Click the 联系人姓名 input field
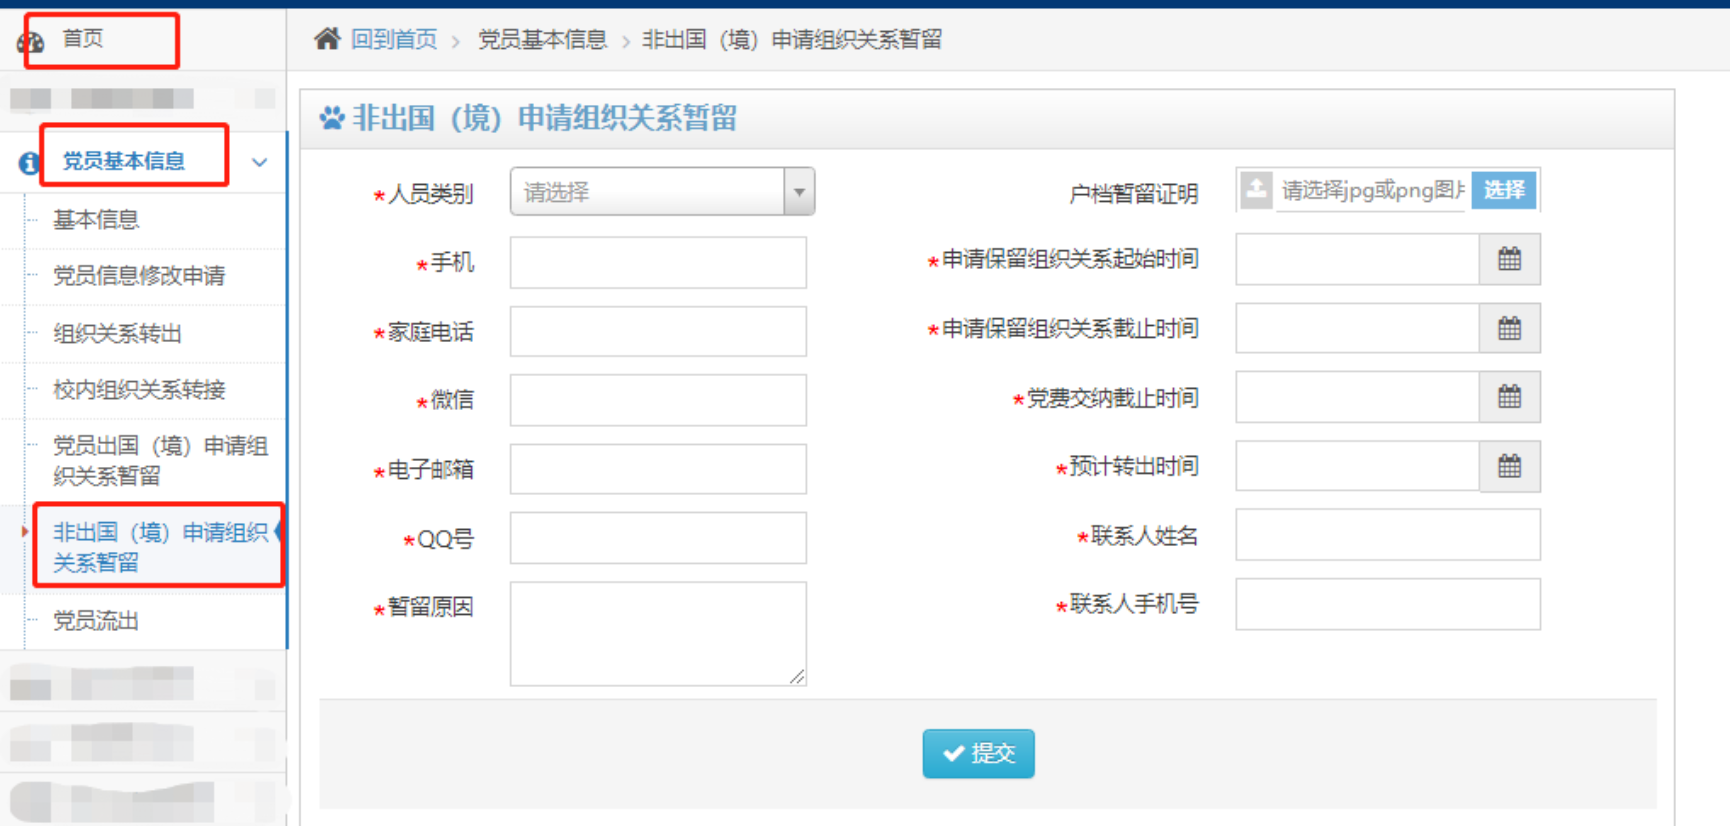1731x827 pixels. [x=1387, y=536]
